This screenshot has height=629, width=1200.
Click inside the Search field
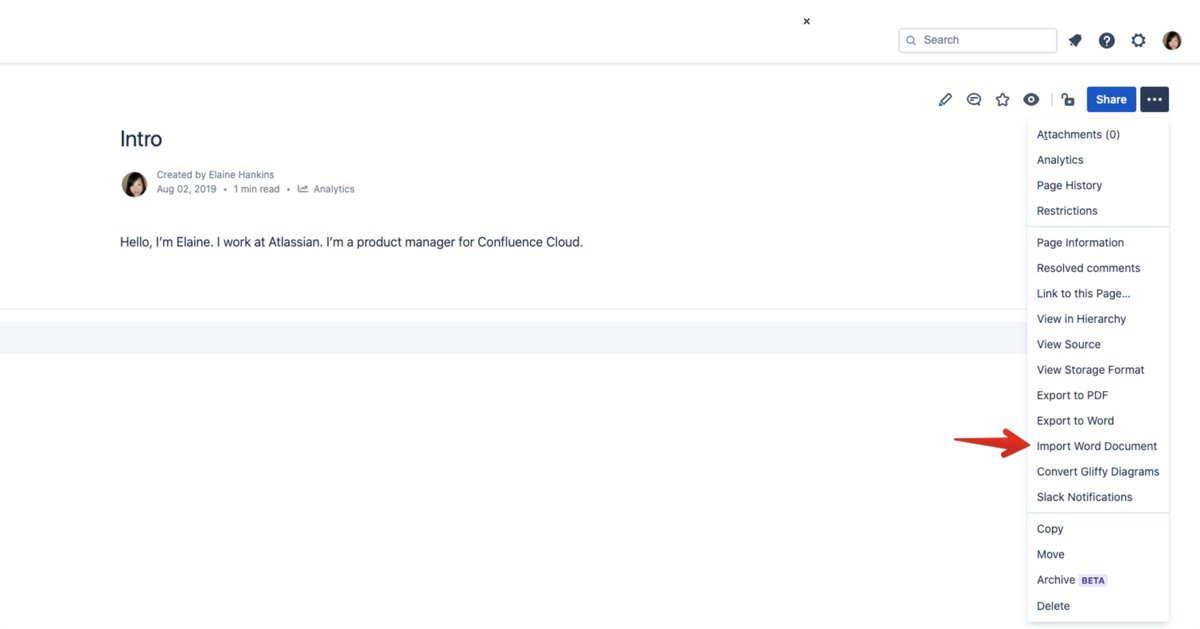coord(977,40)
